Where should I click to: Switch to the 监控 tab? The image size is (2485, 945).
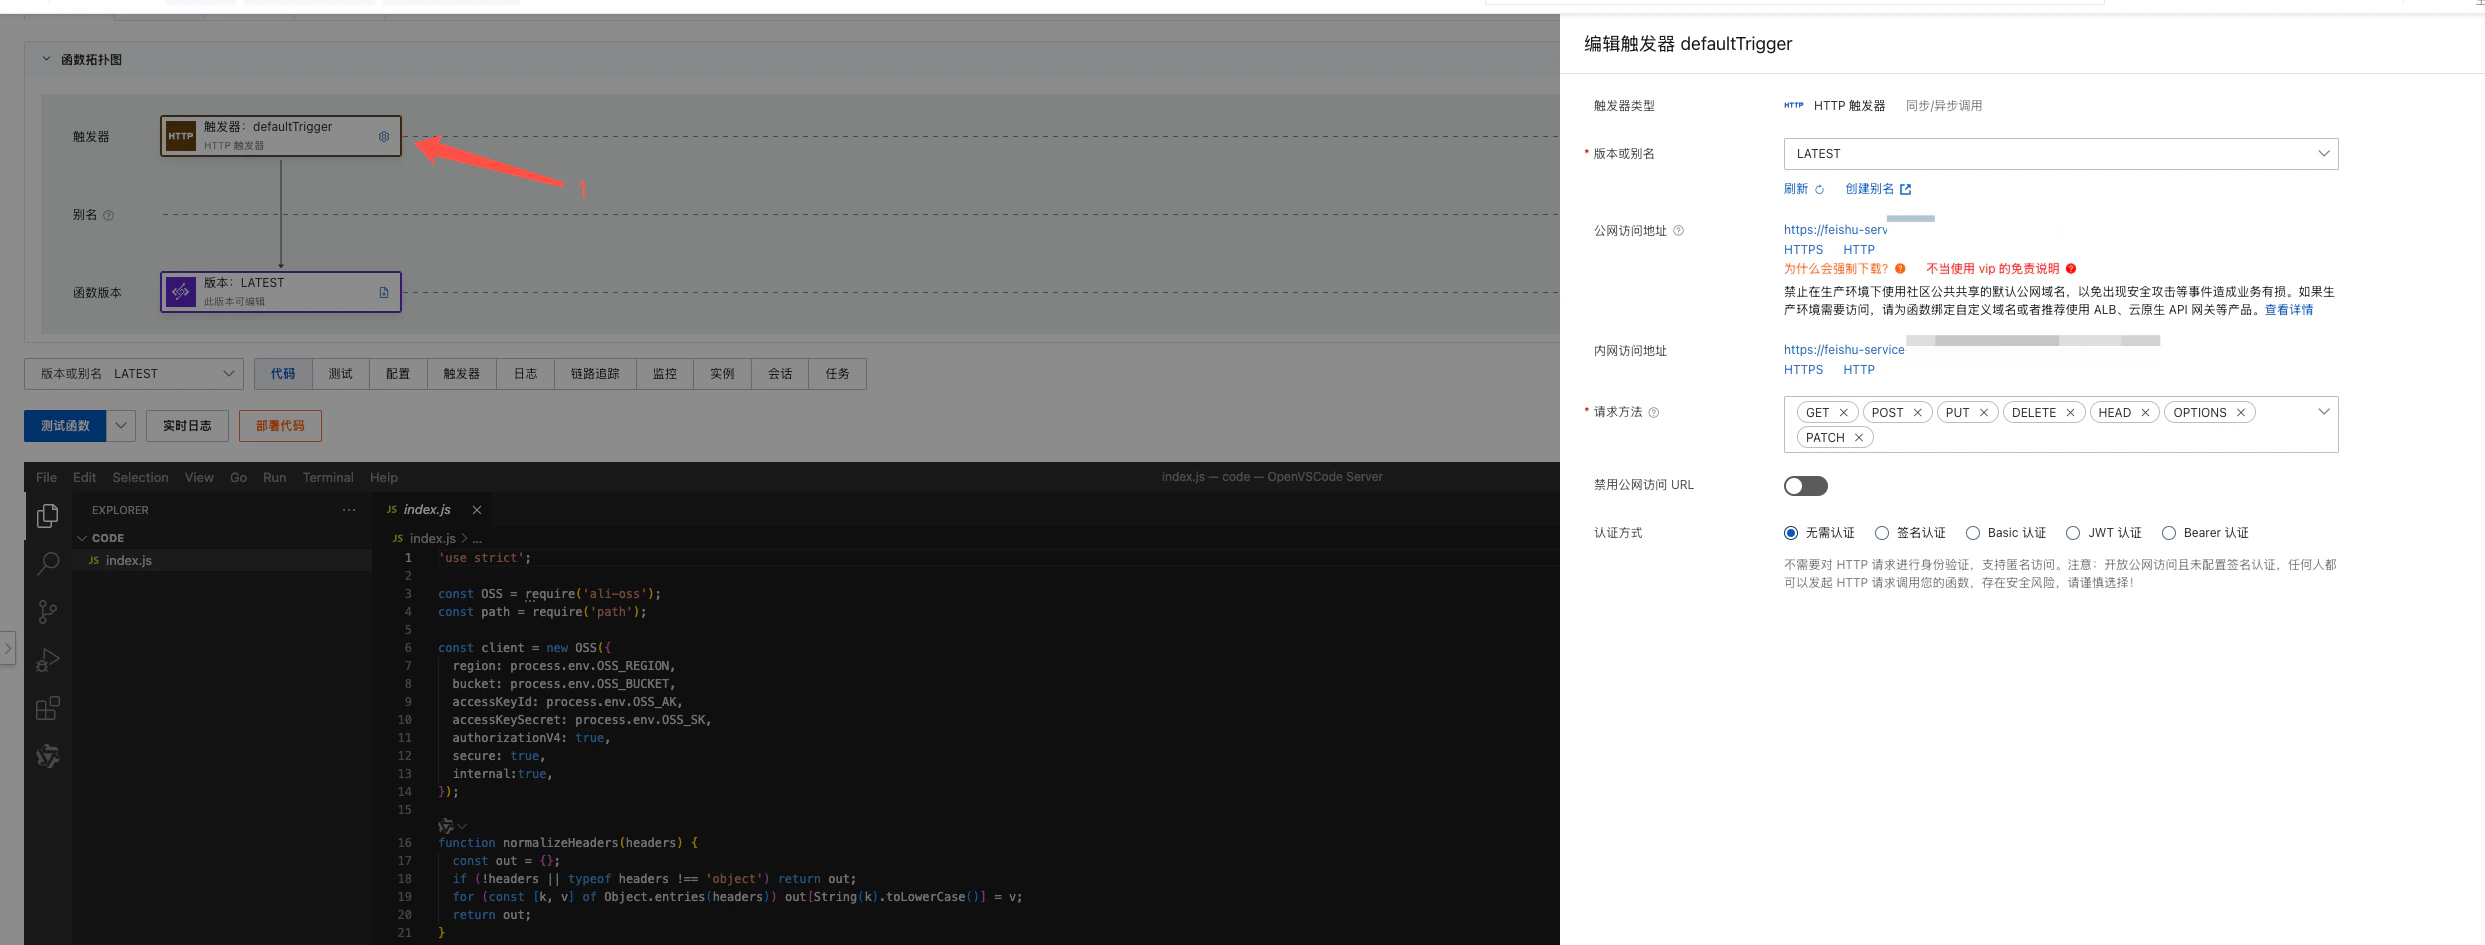tap(665, 374)
